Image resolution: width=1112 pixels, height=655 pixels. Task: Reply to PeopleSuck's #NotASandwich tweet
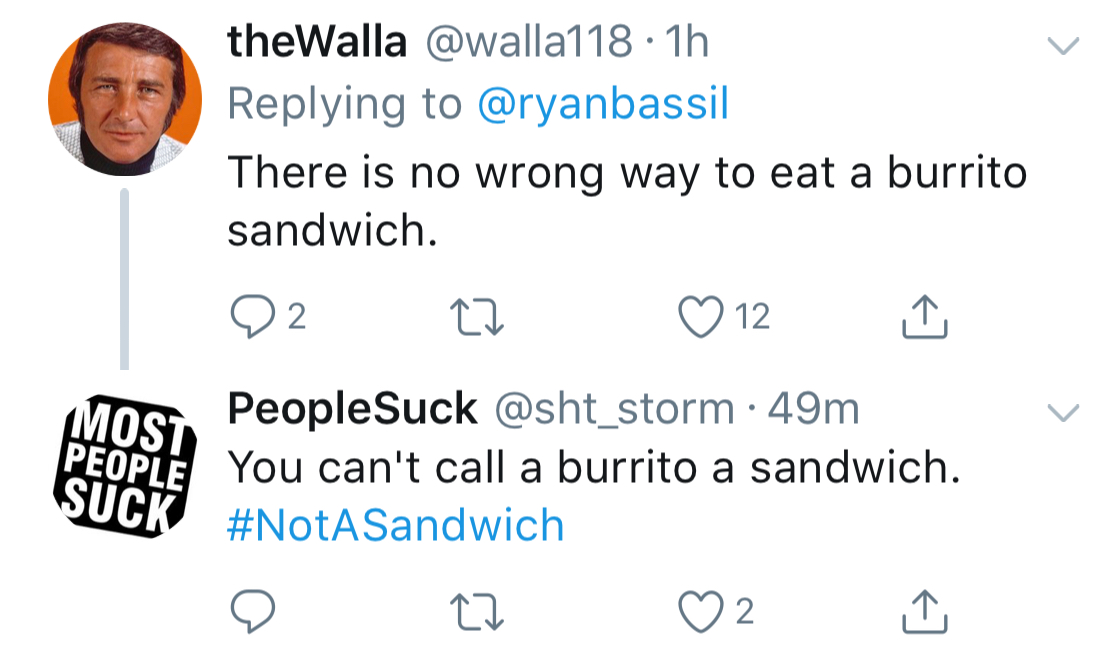tap(247, 611)
